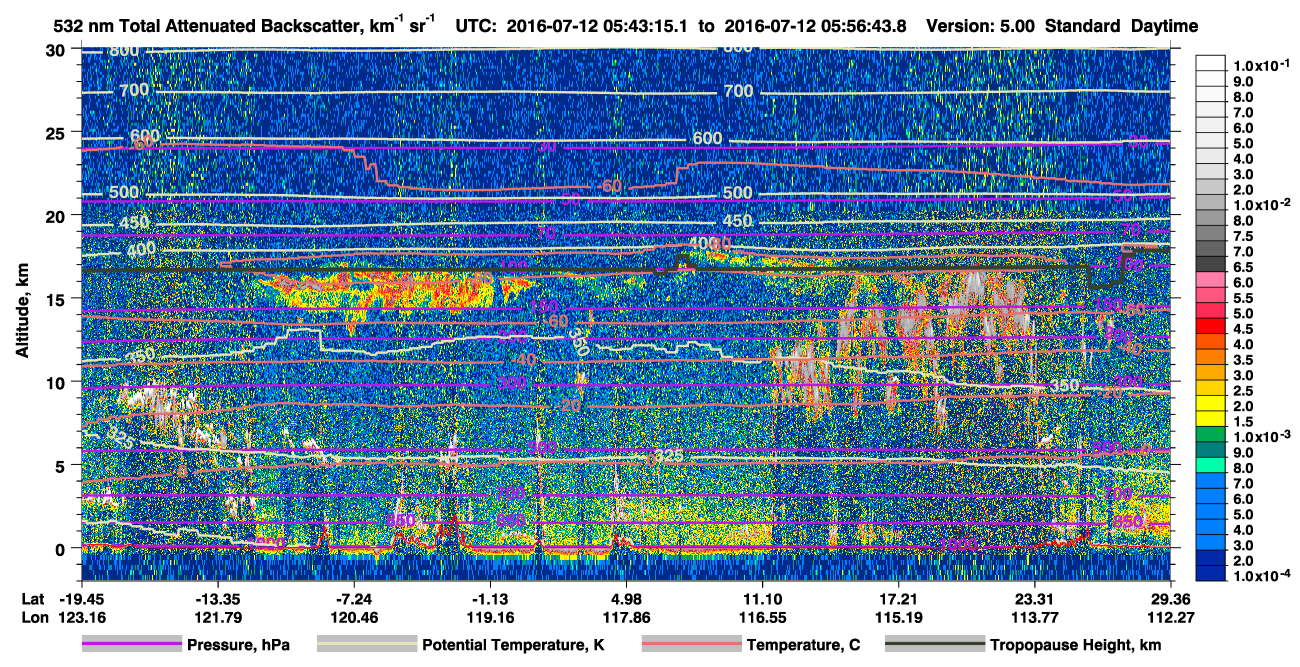Click the longitude value '121.79'
The width and height of the screenshot is (1300, 667).
[217, 617]
